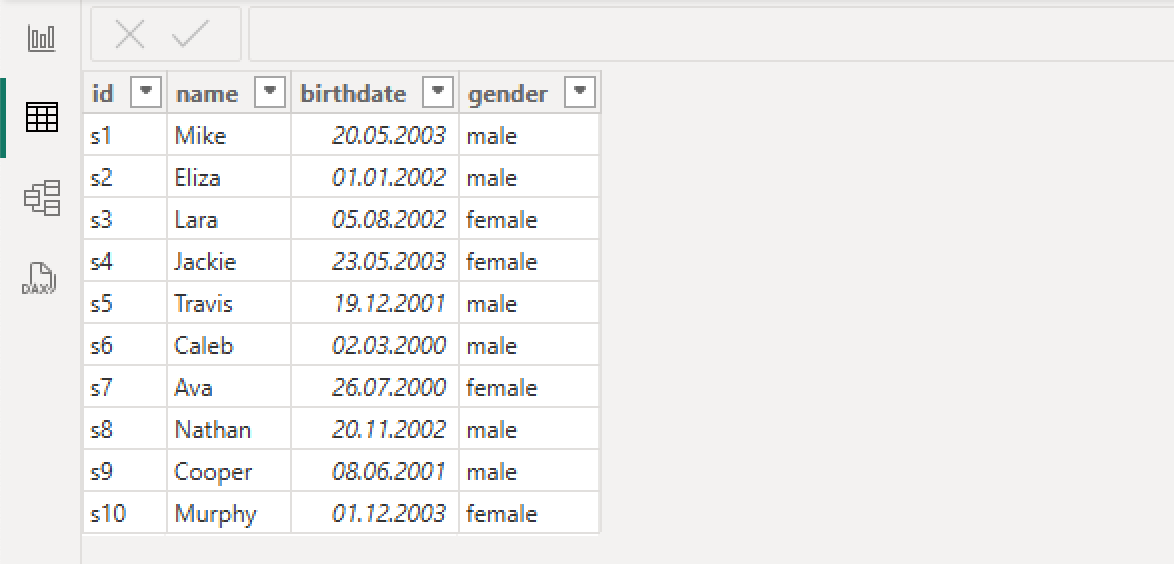Click birthdate 26.07.2000
1174x564 pixels.
[x=375, y=387]
